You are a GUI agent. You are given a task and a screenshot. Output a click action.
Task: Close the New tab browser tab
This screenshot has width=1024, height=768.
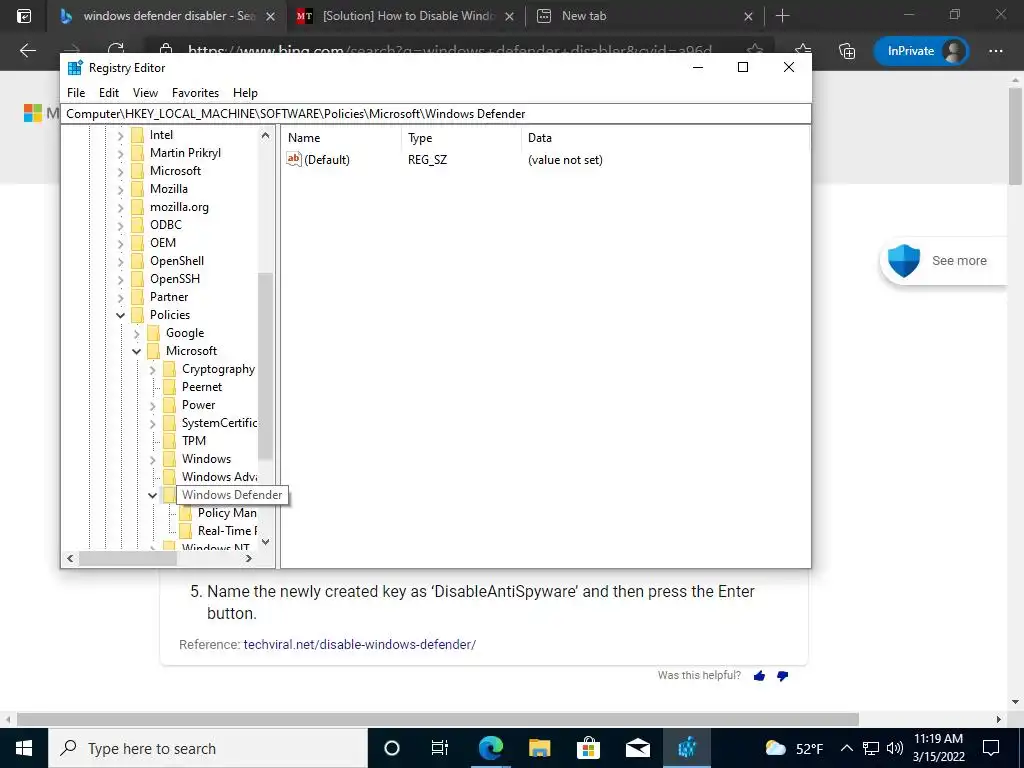(748, 16)
